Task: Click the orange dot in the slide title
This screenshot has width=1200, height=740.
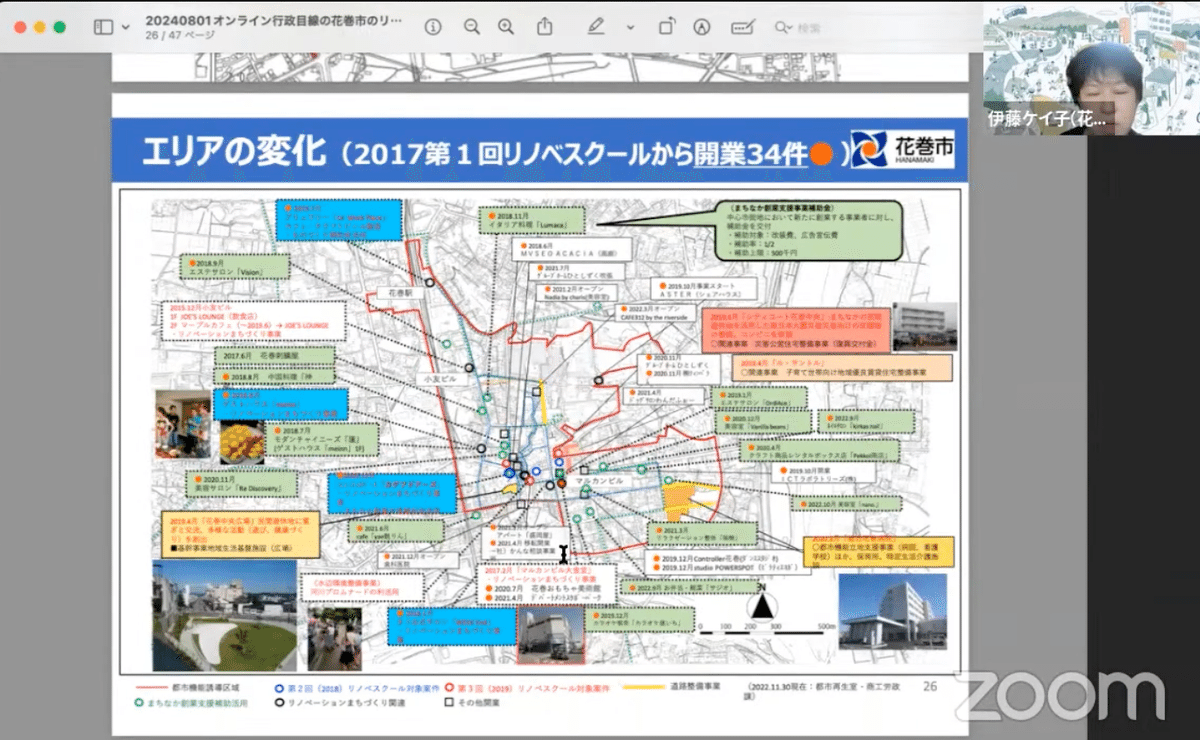Action: pyautogui.click(x=820, y=153)
